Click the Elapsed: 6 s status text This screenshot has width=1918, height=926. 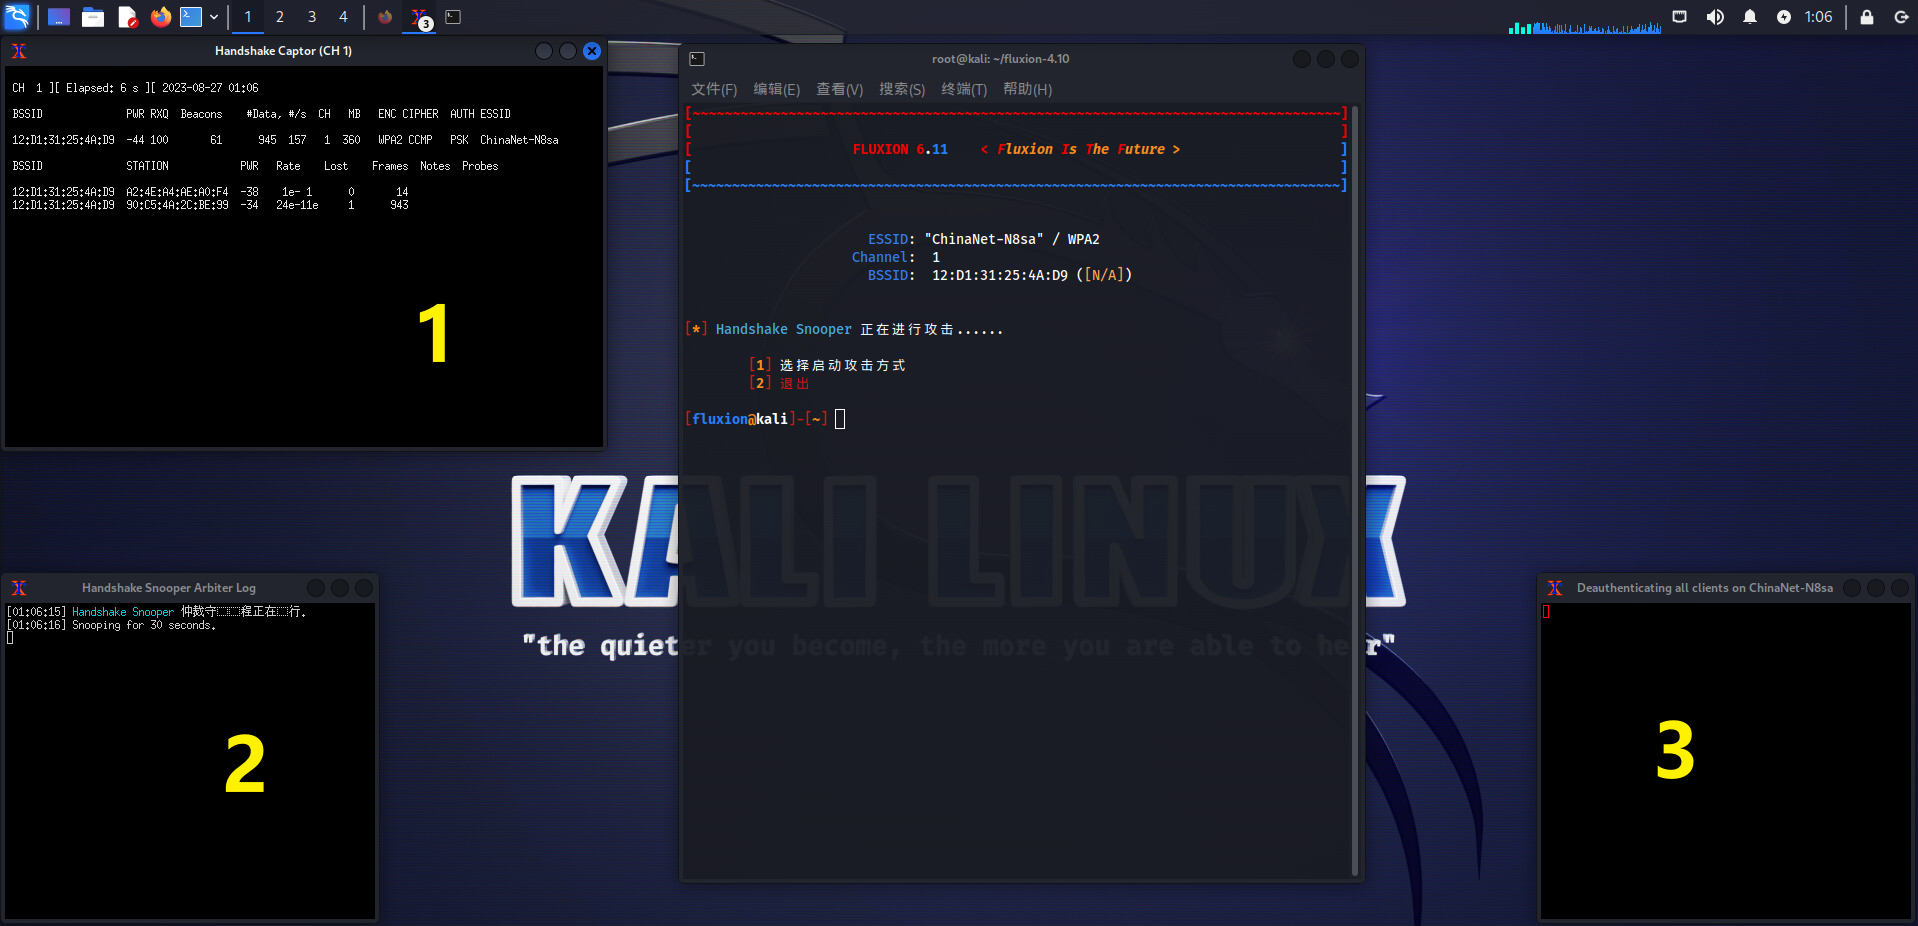tap(102, 88)
